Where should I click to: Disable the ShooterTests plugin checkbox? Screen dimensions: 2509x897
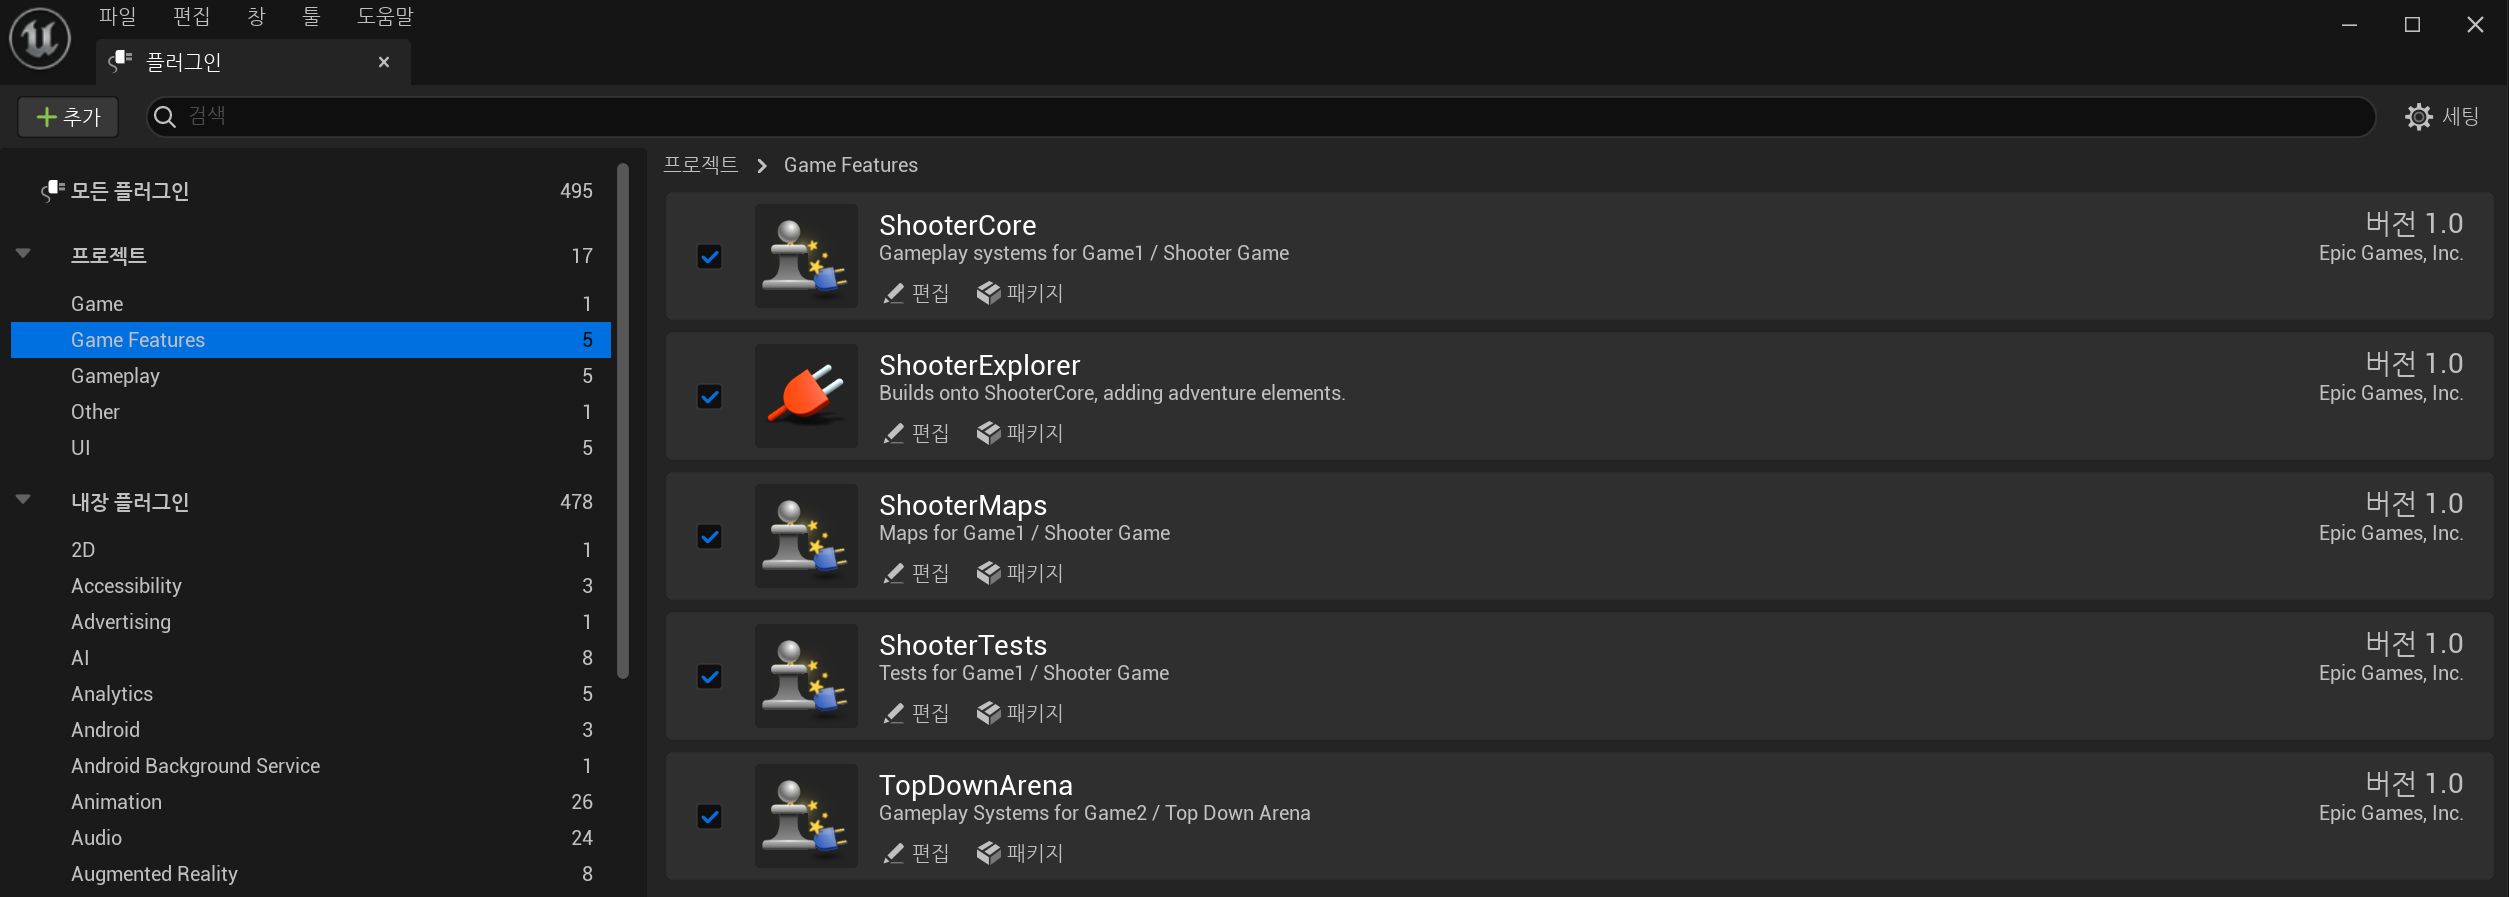[709, 677]
